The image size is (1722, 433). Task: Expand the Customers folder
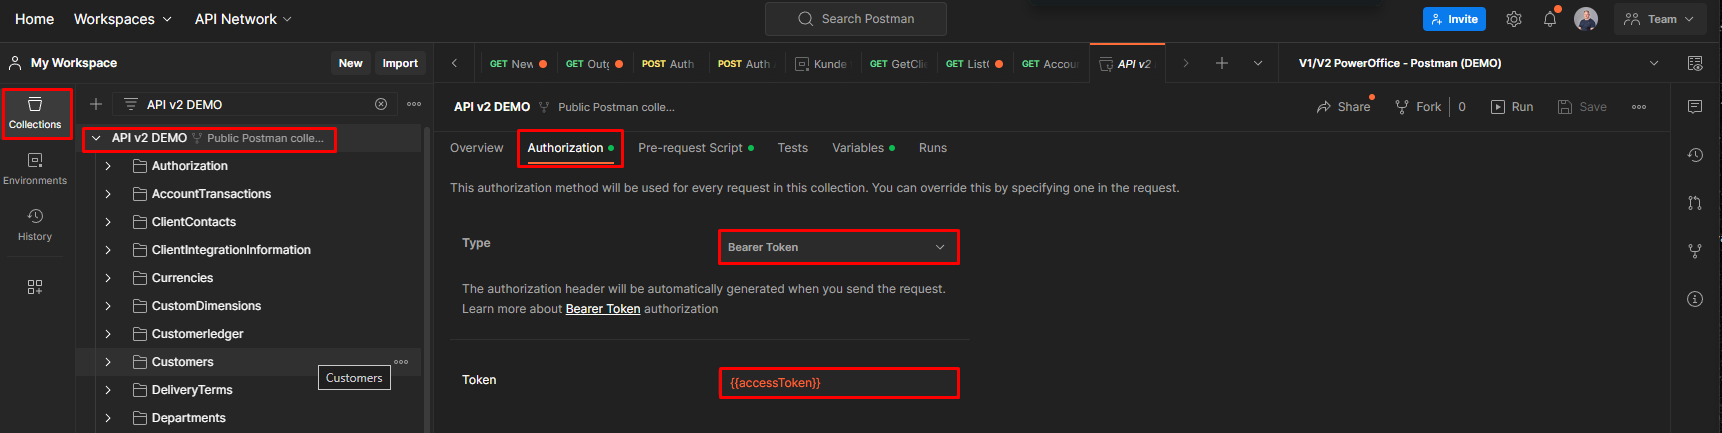tap(108, 362)
